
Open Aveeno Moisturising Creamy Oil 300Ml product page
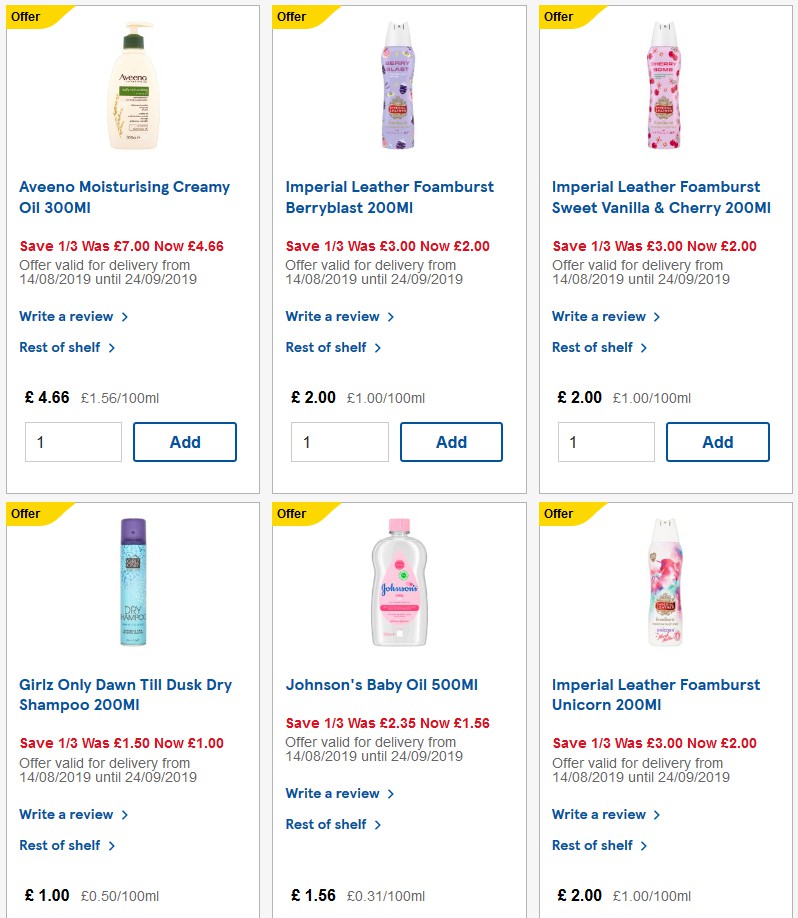125,197
